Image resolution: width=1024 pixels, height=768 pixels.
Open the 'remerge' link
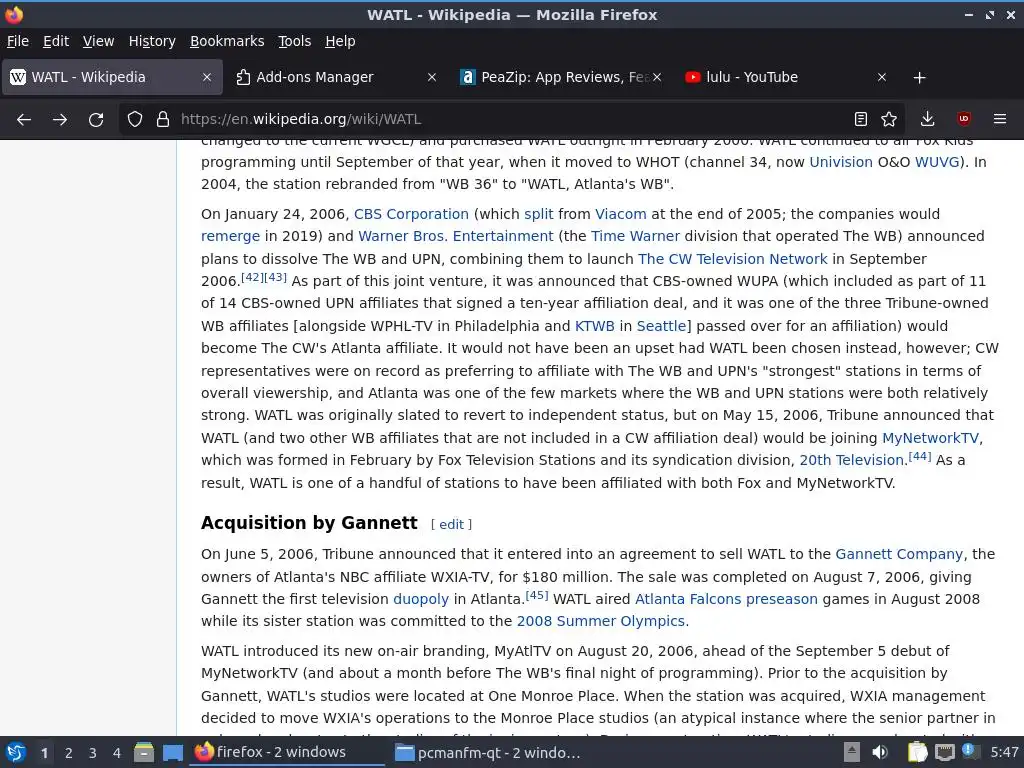(x=230, y=236)
